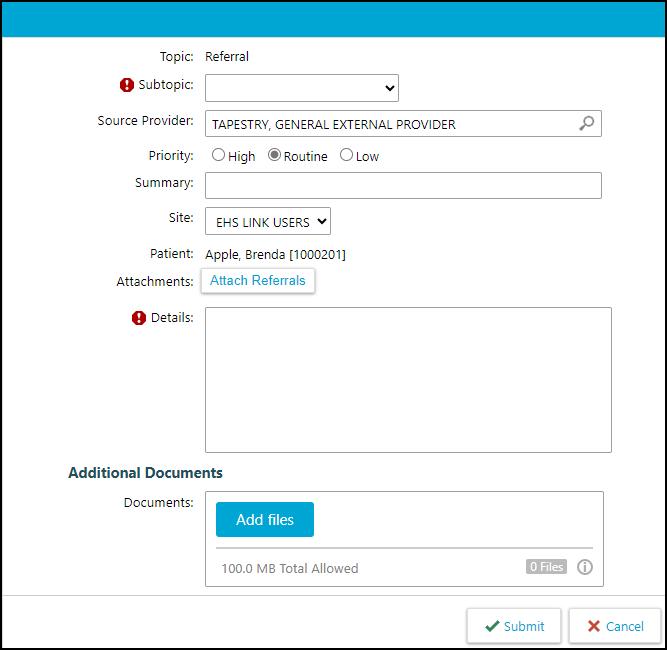Screen dimensions: 667x650
Task: Click the Cancel button label
Action: (x=624, y=626)
